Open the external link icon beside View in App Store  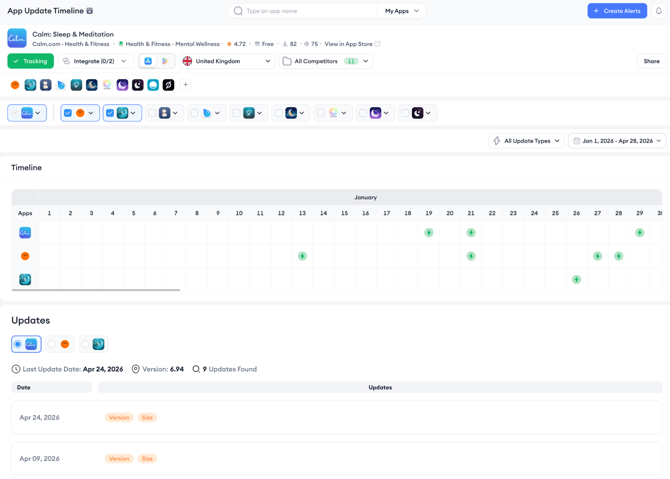[x=377, y=44]
